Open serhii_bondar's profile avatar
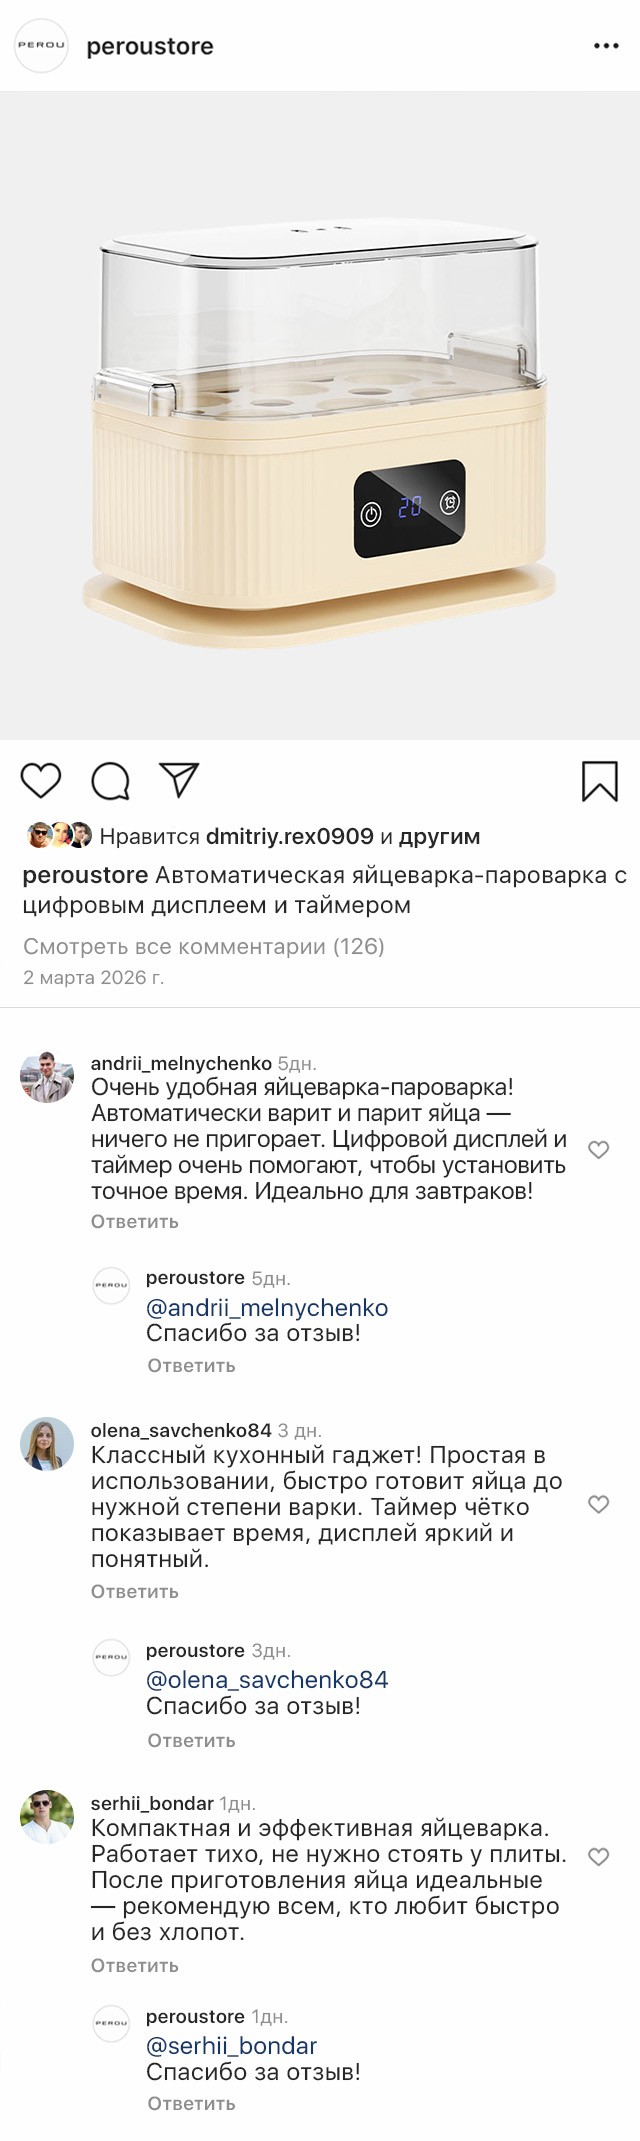The height and width of the screenshot is (2141, 640). coord(47,1817)
